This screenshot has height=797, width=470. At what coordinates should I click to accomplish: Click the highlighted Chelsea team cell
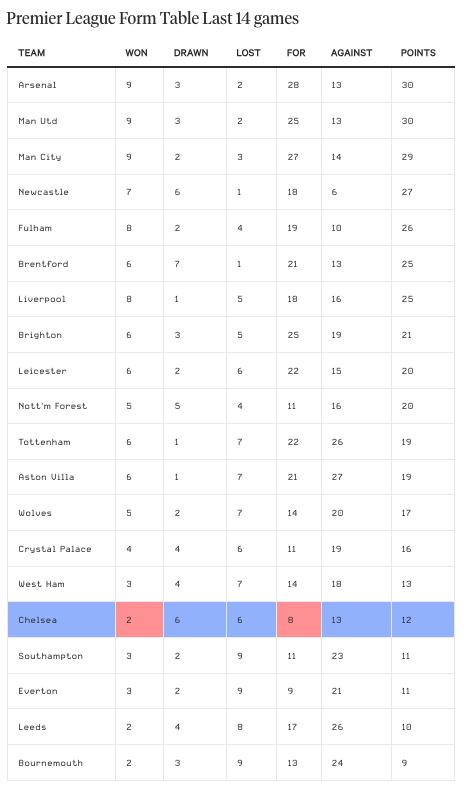(x=61, y=620)
